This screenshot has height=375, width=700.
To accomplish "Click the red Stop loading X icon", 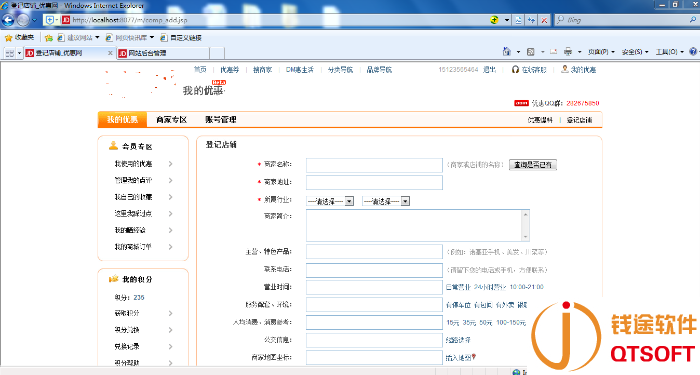I will 544,20.
